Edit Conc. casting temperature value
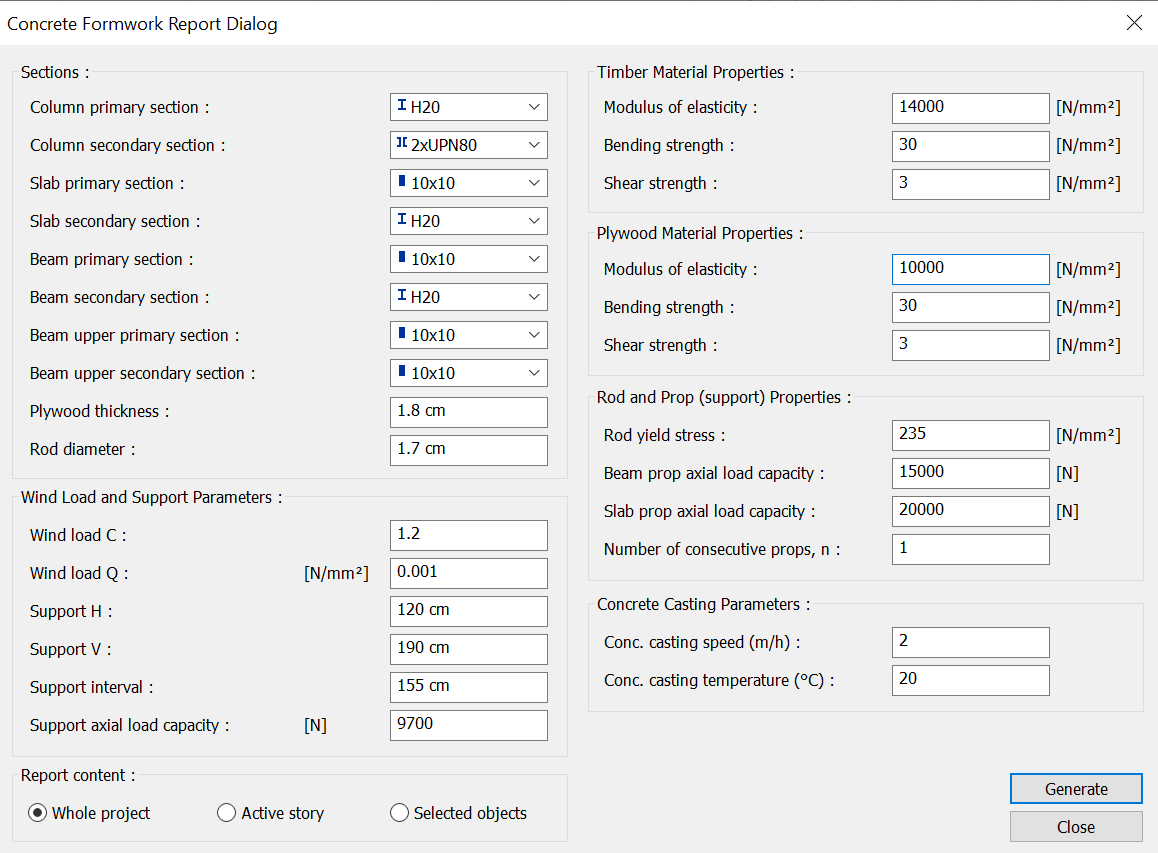Image resolution: width=1158 pixels, height=853 pixels. click(x=970, y=680)
